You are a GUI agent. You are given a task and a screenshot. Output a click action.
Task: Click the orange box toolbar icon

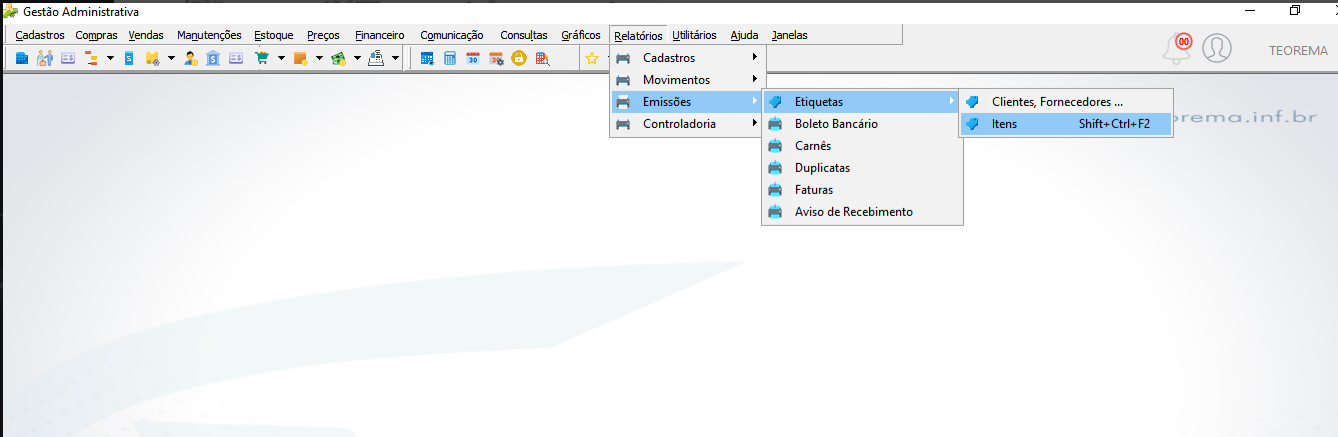pyautogui.click(x=300, y=59)
